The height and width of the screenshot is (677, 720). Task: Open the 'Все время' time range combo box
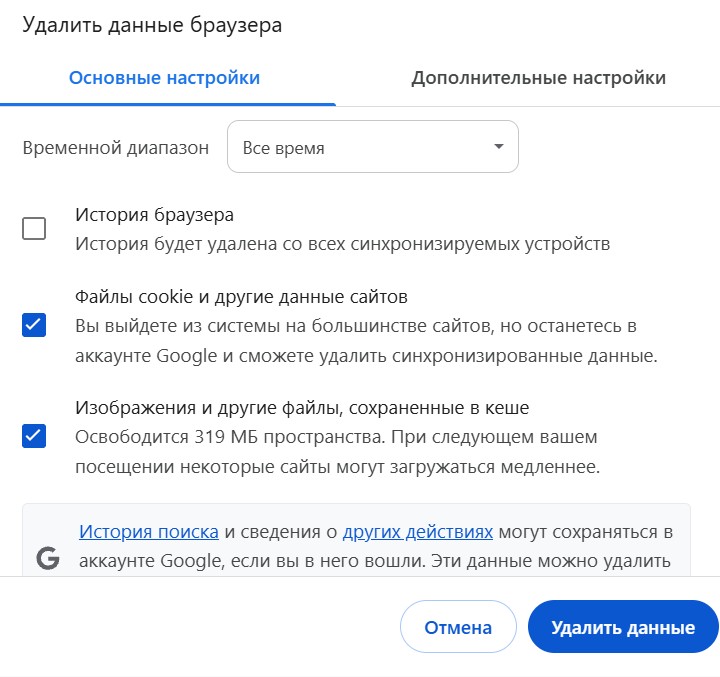[373, 147]
